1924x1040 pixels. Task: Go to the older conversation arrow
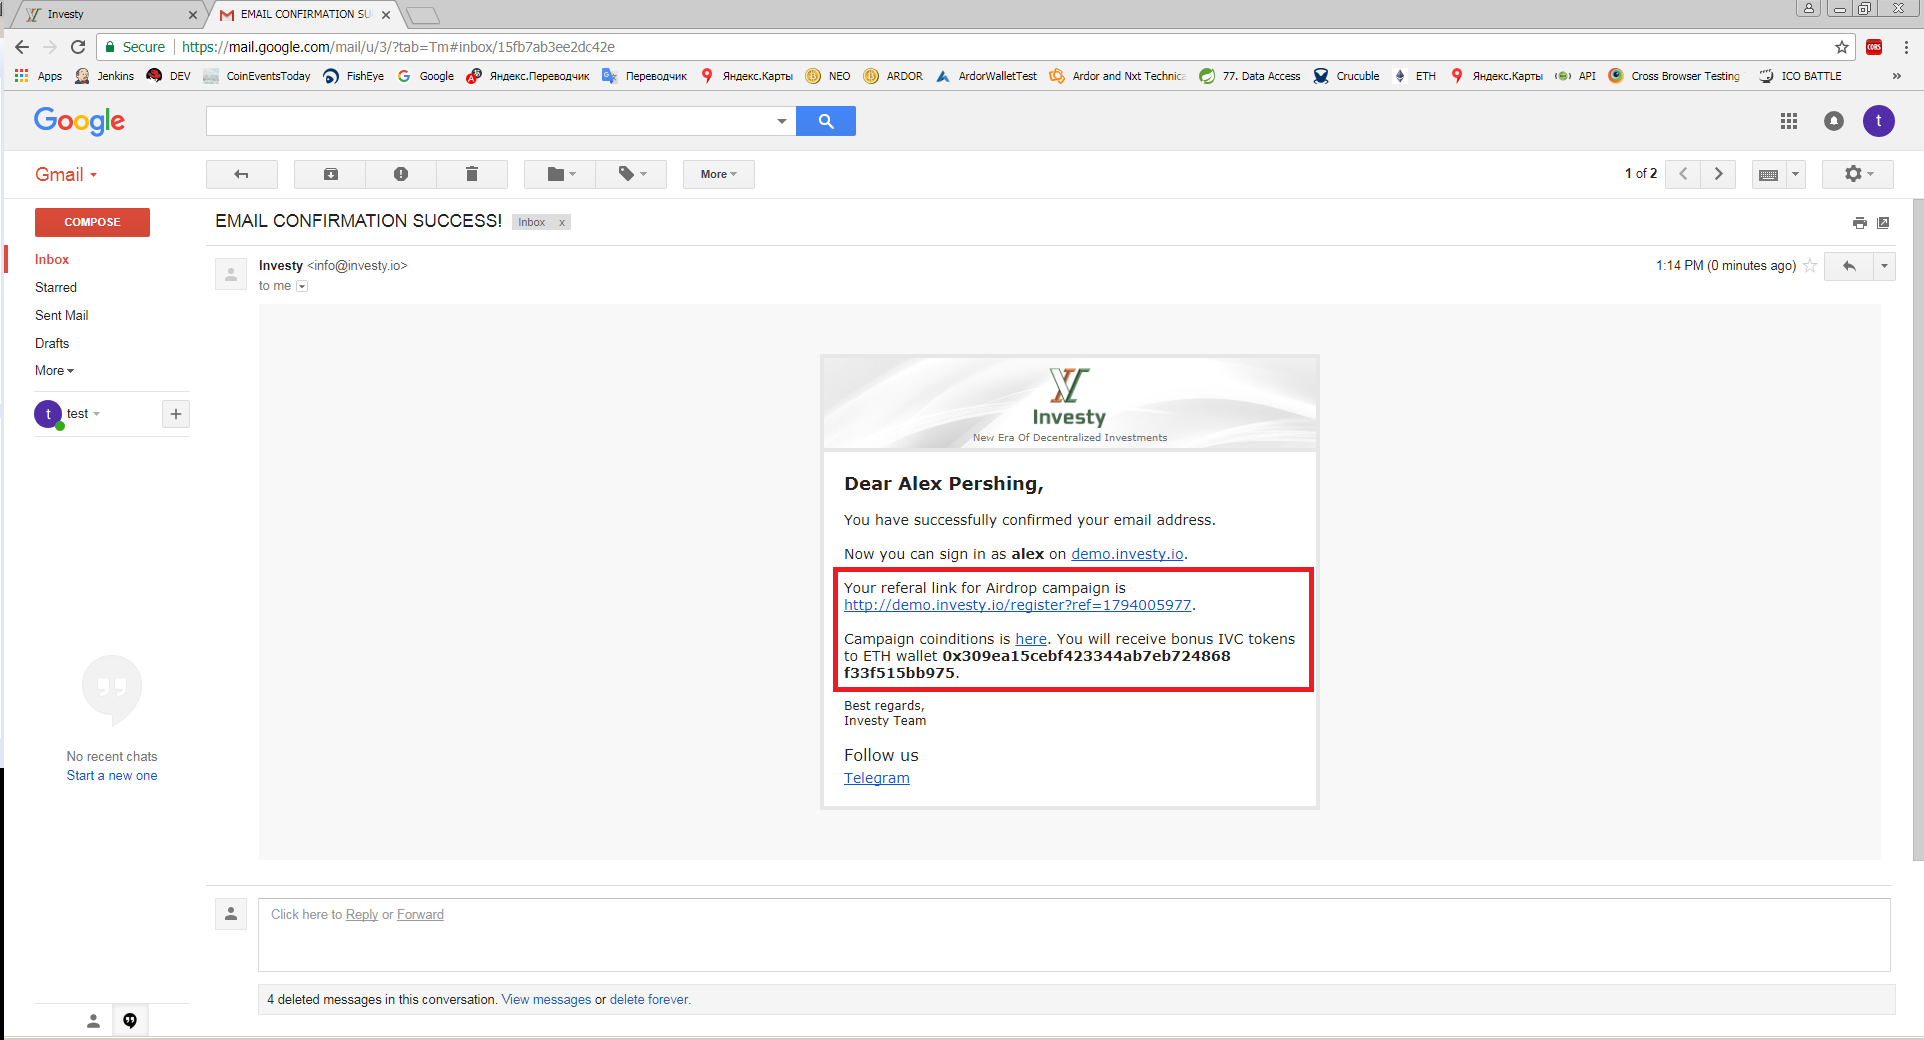[1719, 174]
